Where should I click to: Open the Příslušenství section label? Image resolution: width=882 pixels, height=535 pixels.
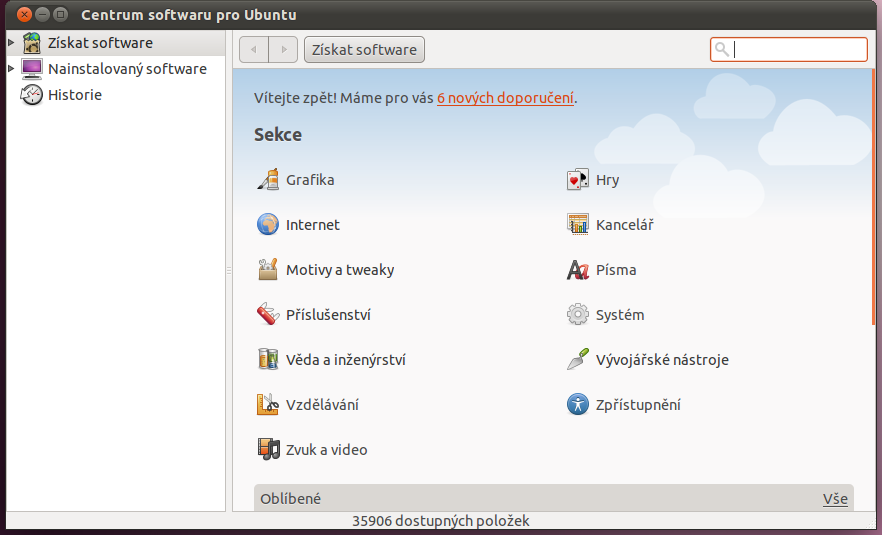328,314
